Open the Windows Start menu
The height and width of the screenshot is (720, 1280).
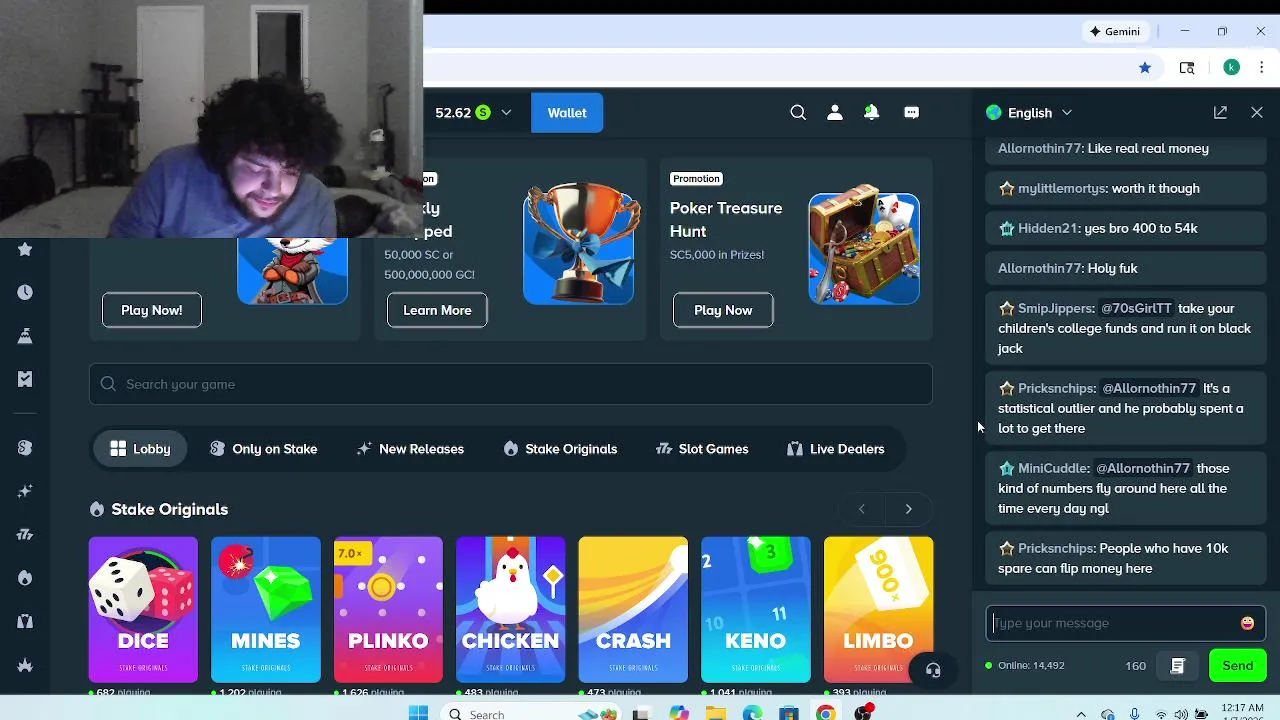pyautogui.click(x=418, y=714)
